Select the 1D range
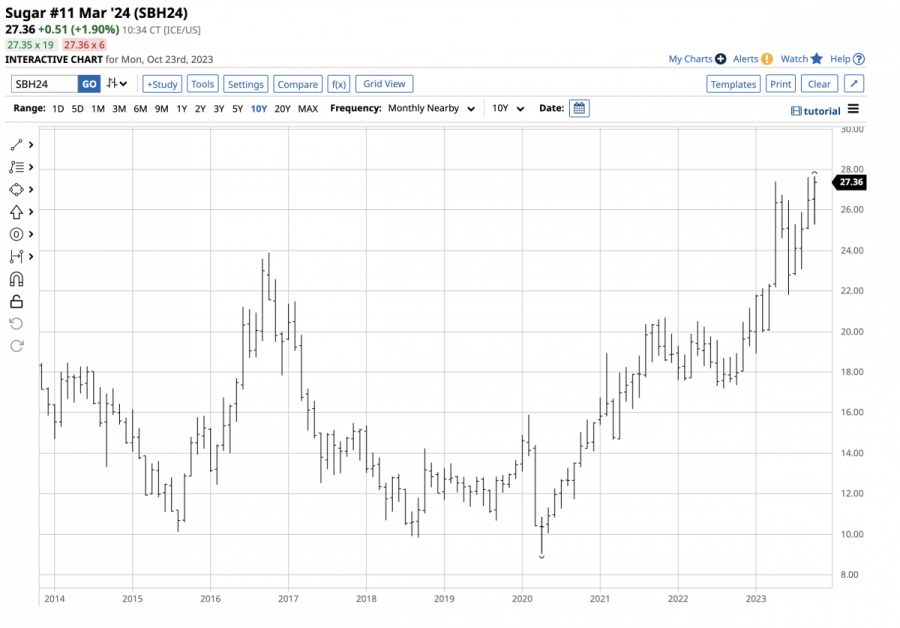Image resolution: width=900 pixels, height=628 pixels. [58, 108]
